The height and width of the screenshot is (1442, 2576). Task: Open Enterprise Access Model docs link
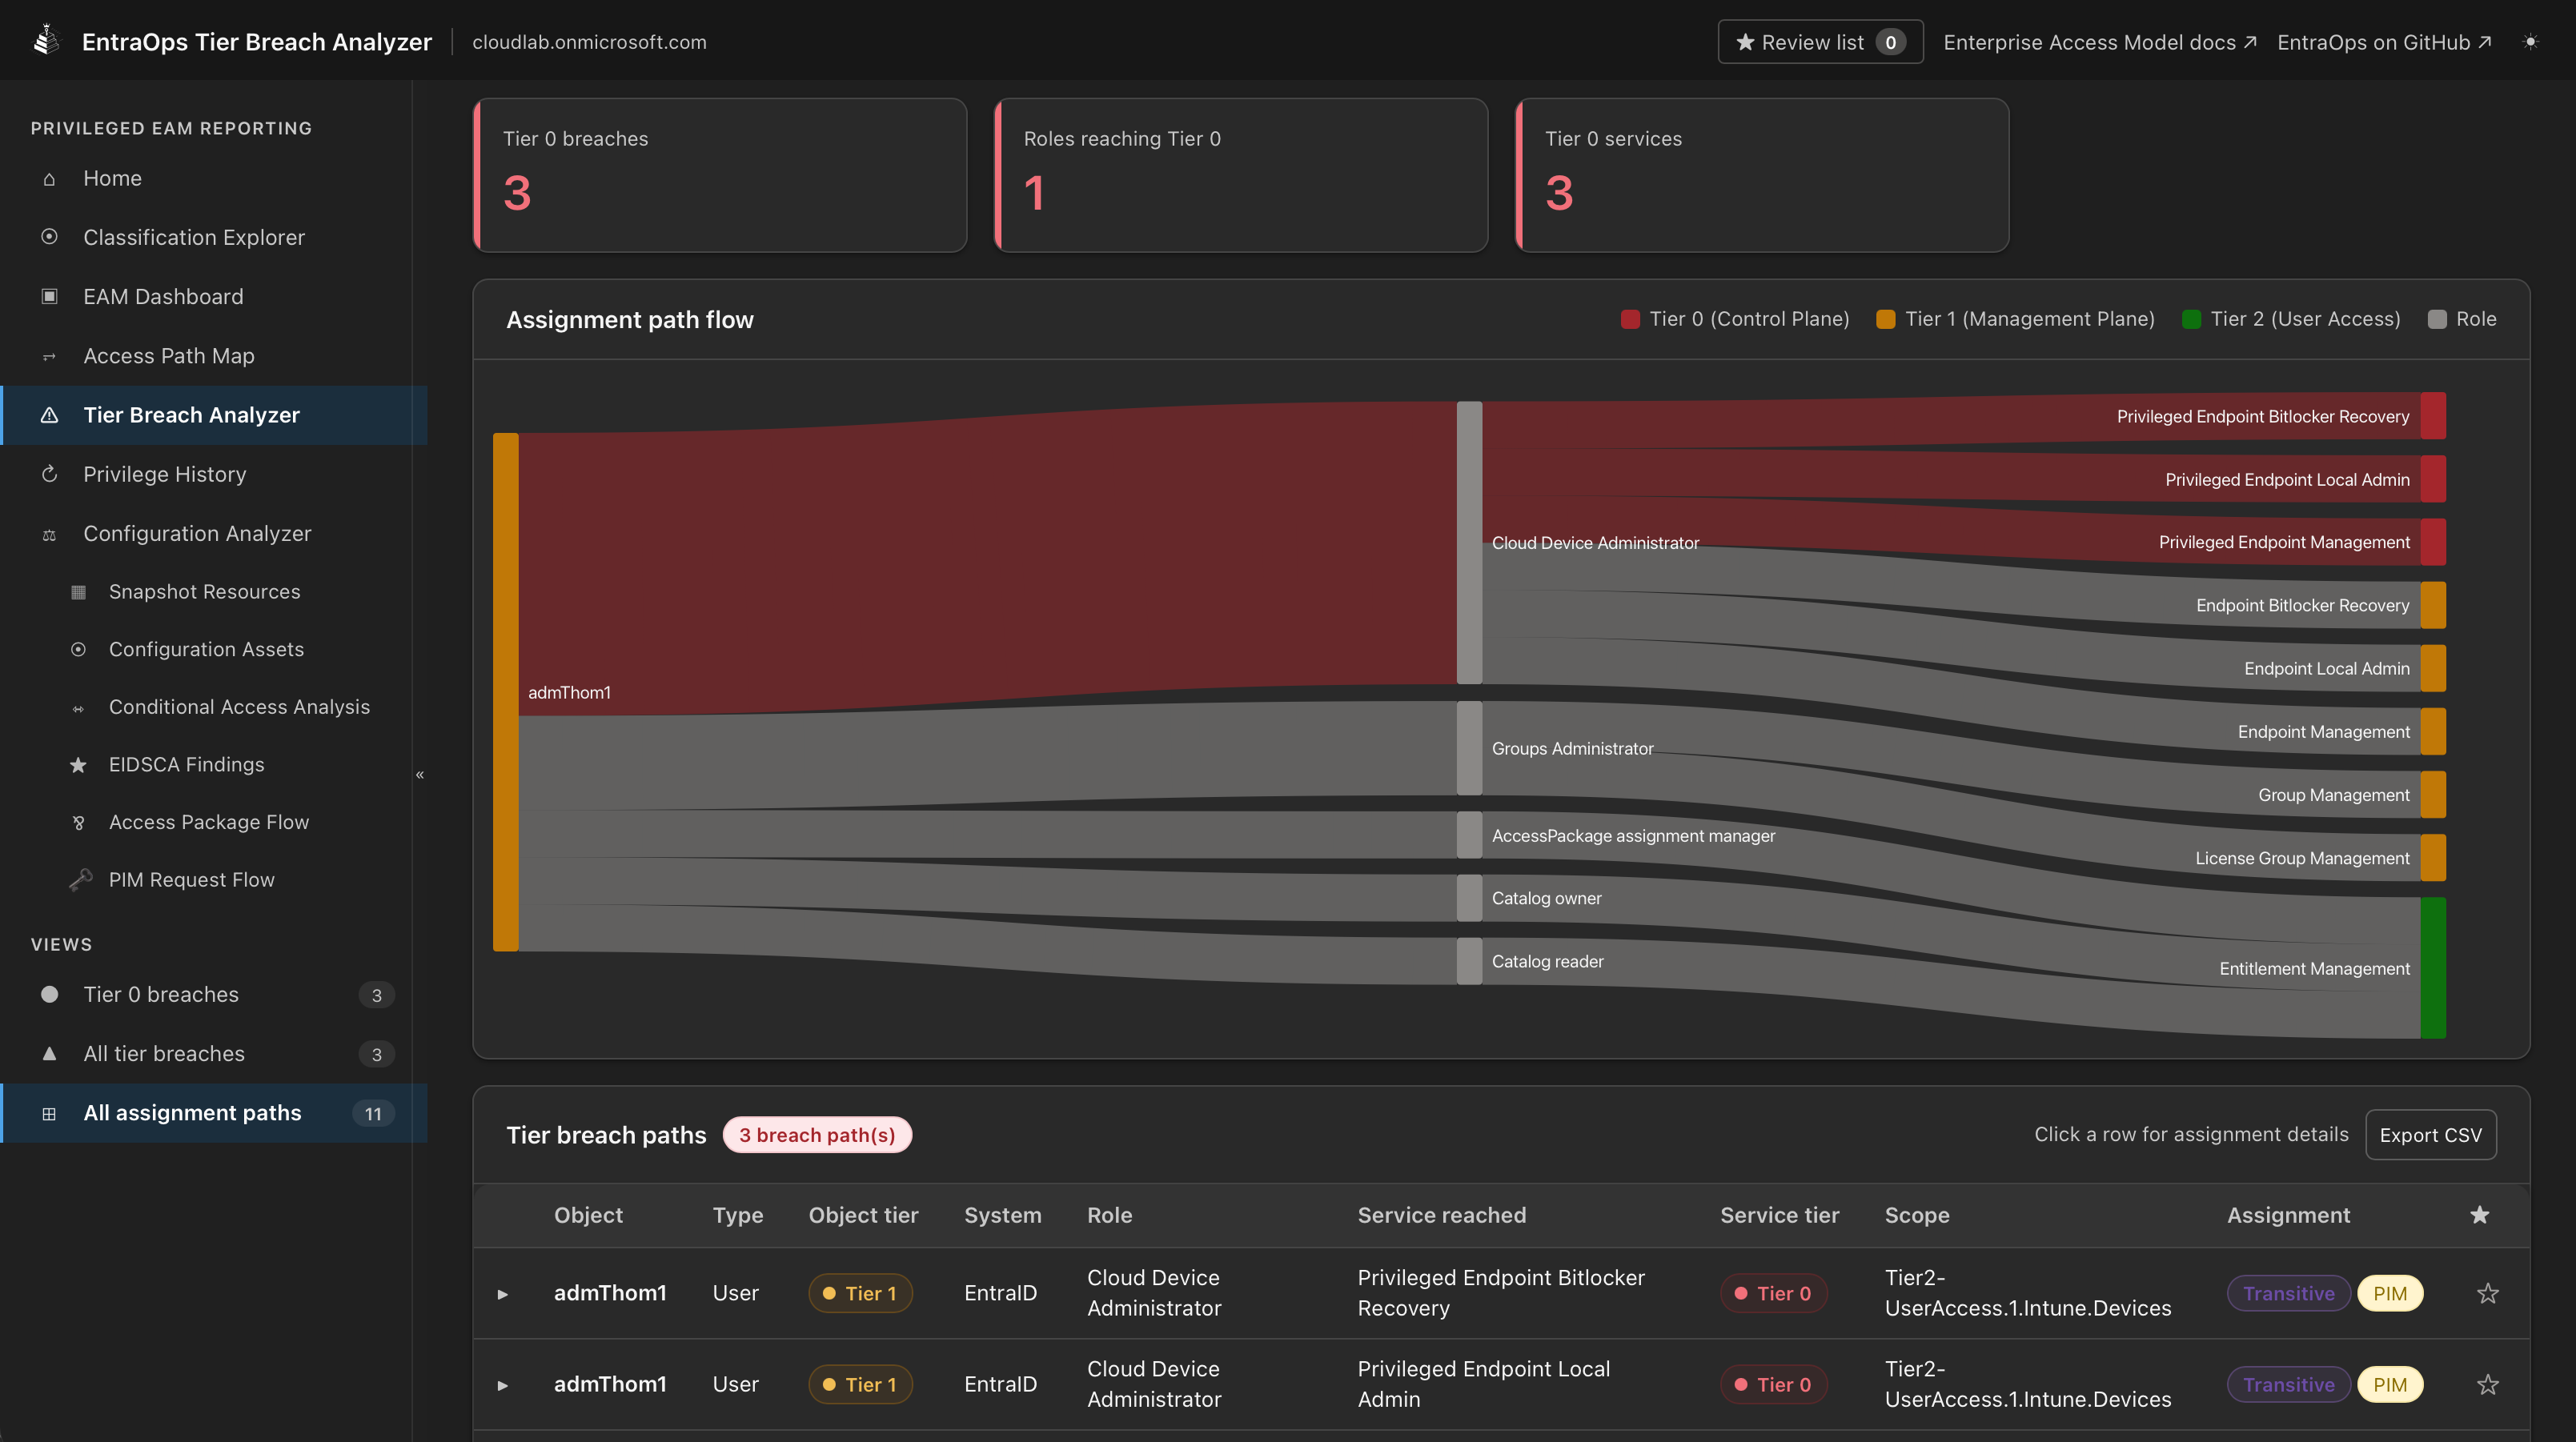2100,42
